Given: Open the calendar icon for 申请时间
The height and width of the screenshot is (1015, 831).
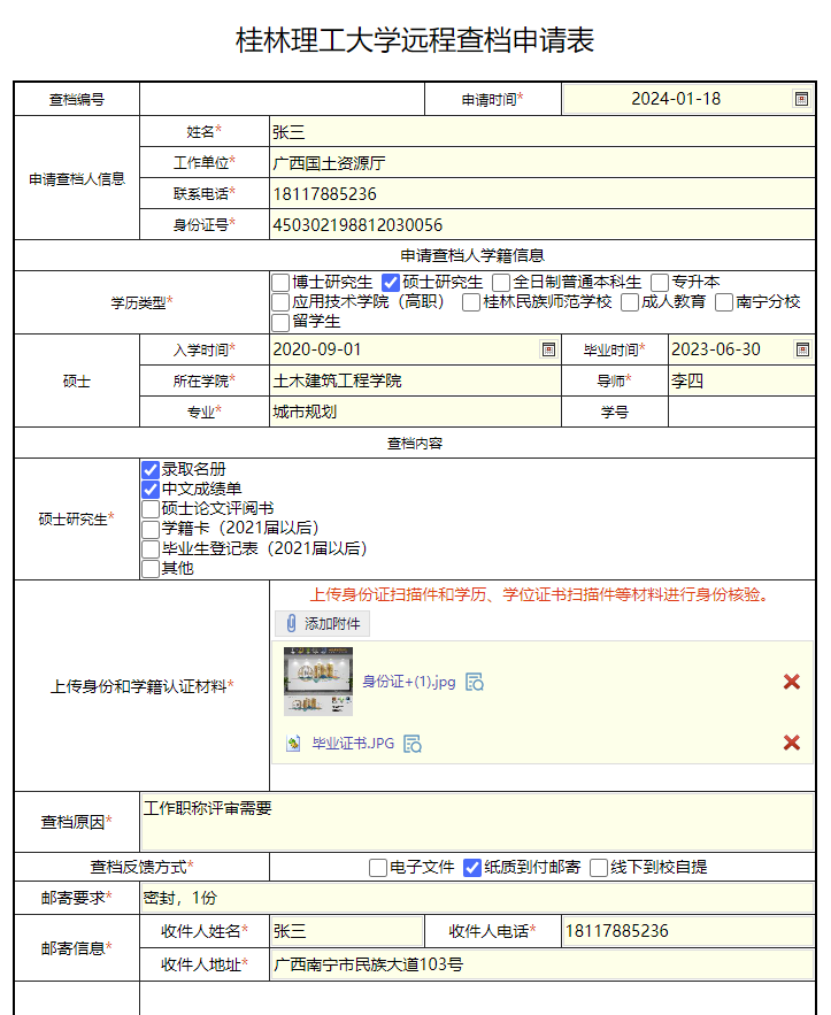Looking at the screenshot, I should (801, 99).
